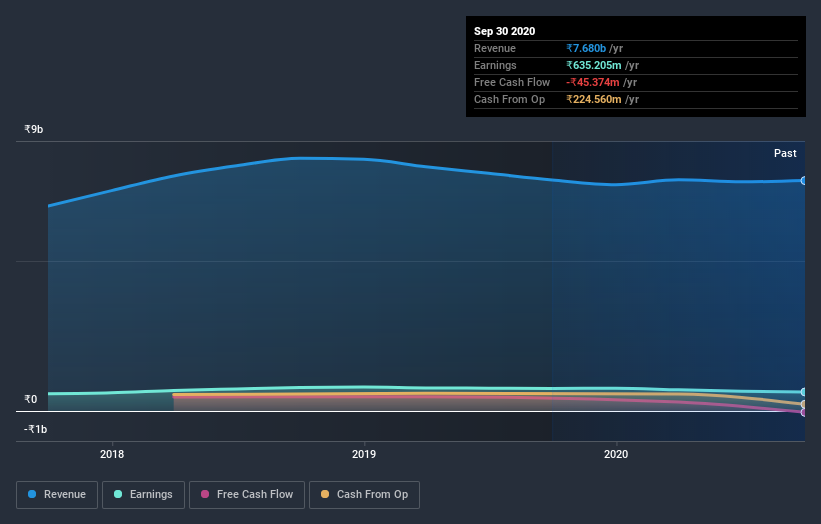This screenshot has height=524, width=821.
Task: Click the Past label in chart
Action: tap(785, 153)
